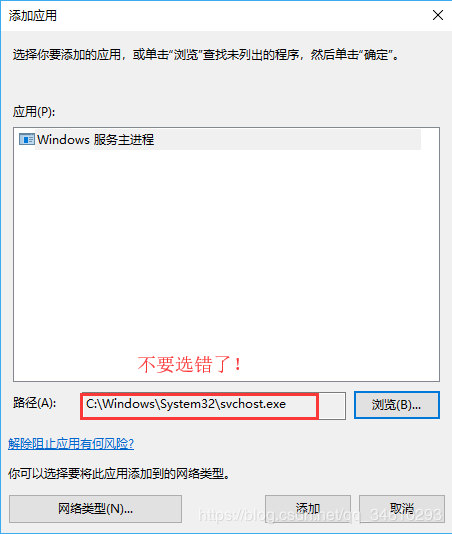Open the 浏览(B)... file browser
The height and width of the screenshot is (534, 452).
coord(397,405)
